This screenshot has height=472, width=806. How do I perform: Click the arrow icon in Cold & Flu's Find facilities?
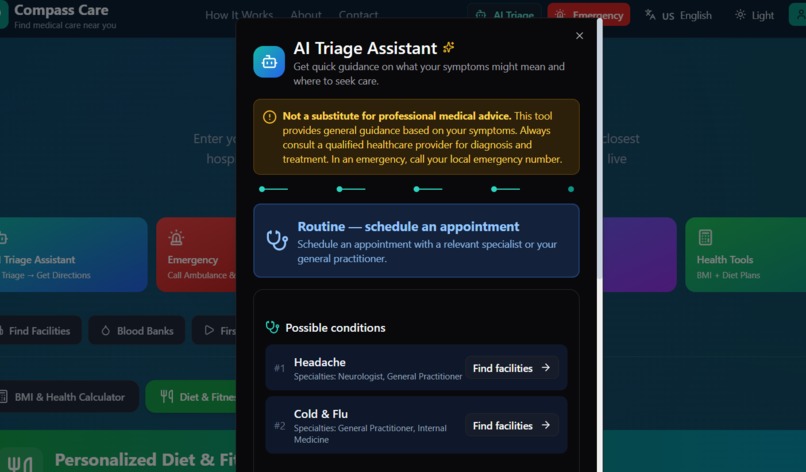pyautogui.click(x=546, y=425)
